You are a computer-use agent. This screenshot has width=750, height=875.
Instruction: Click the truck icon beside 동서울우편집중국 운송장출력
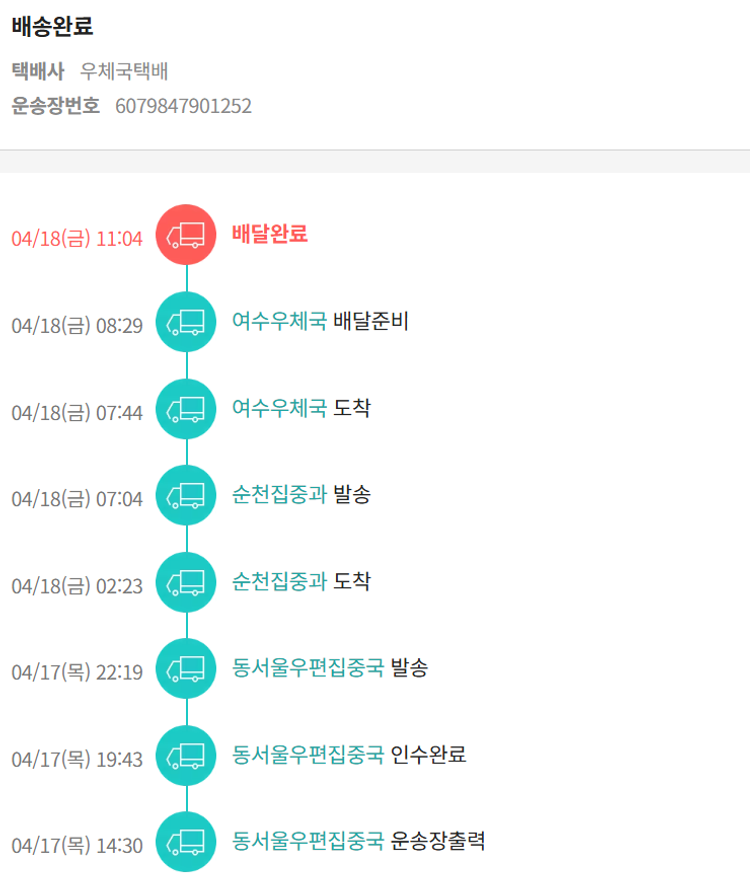pos(186,841)
